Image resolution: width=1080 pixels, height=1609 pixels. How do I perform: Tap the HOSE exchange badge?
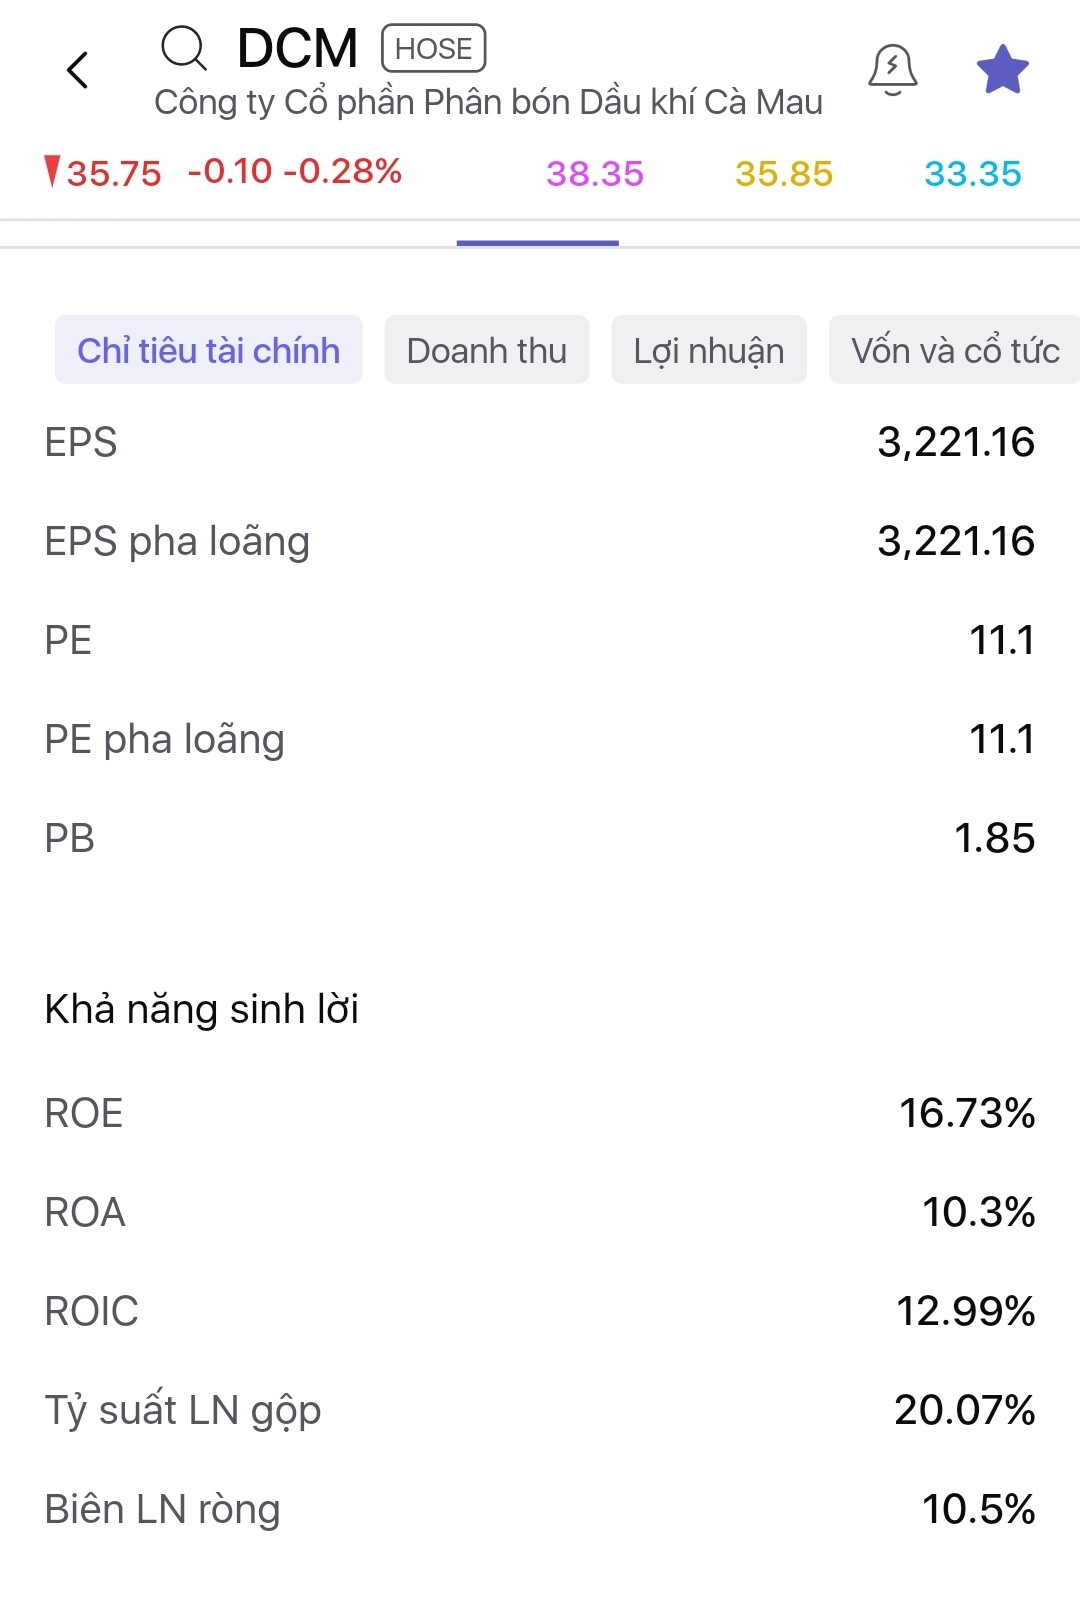[433, 49]
